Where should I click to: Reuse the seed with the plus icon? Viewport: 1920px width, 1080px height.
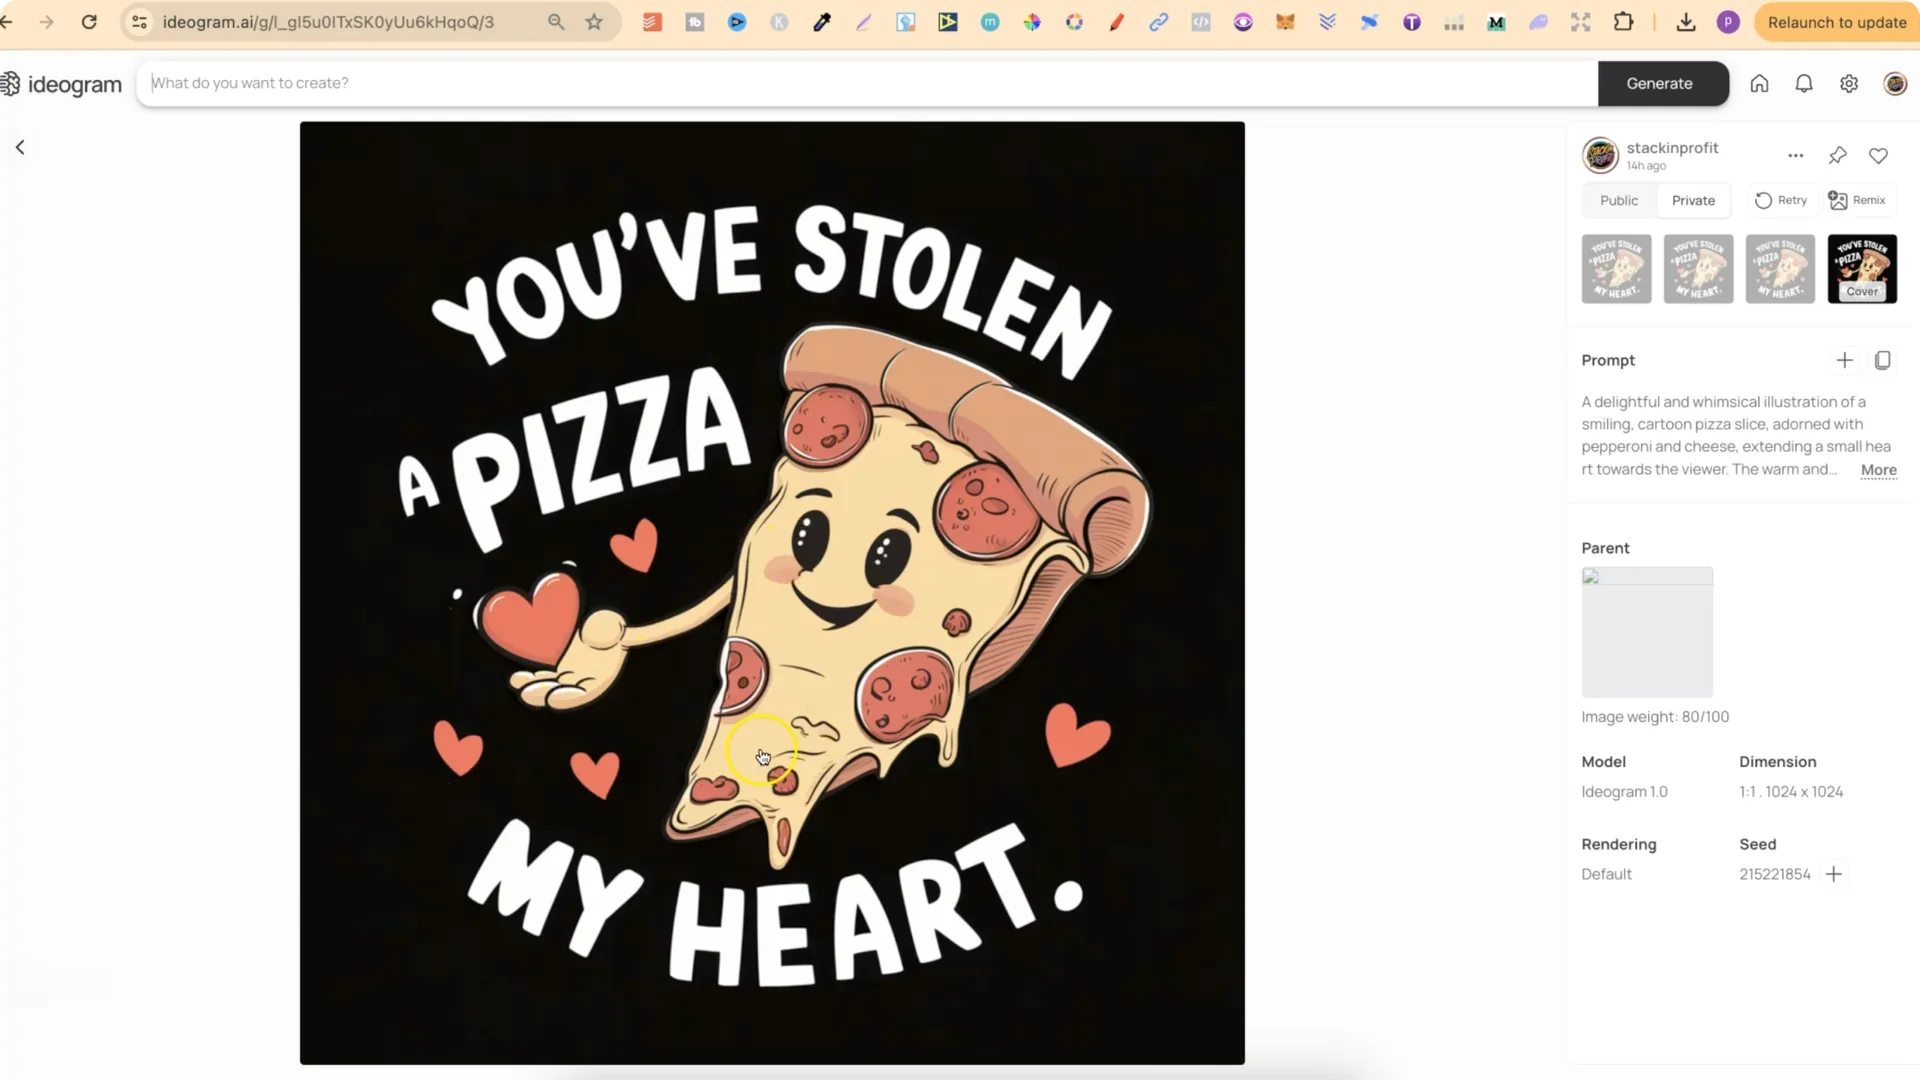(x=1833, y=874)
